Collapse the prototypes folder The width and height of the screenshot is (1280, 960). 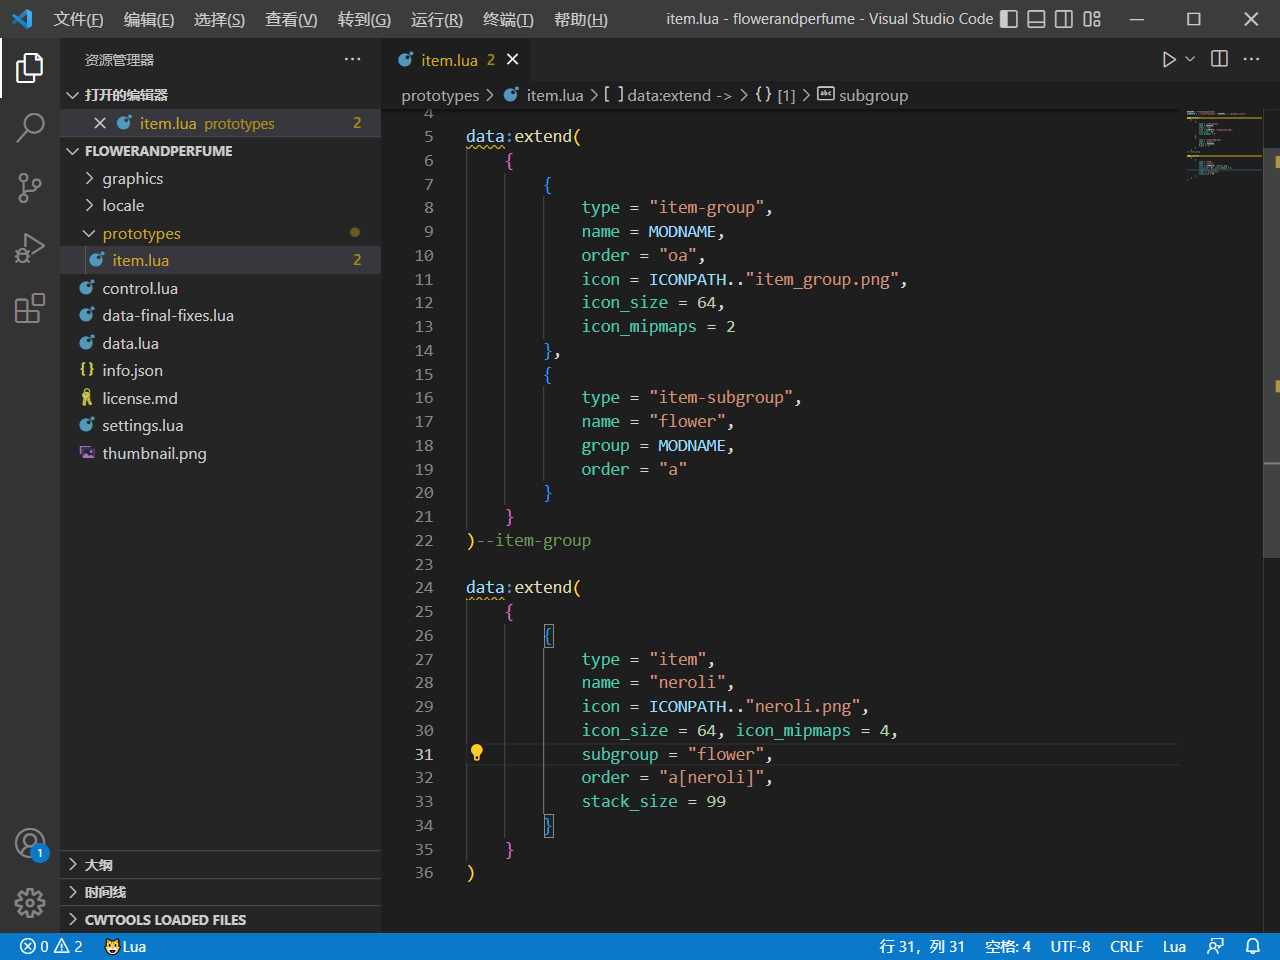tap(141, 233)
